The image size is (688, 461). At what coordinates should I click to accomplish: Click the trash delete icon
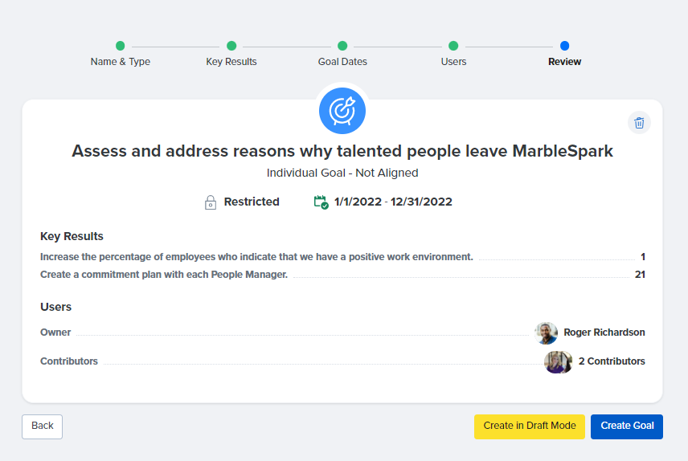(x=639, y=123)
